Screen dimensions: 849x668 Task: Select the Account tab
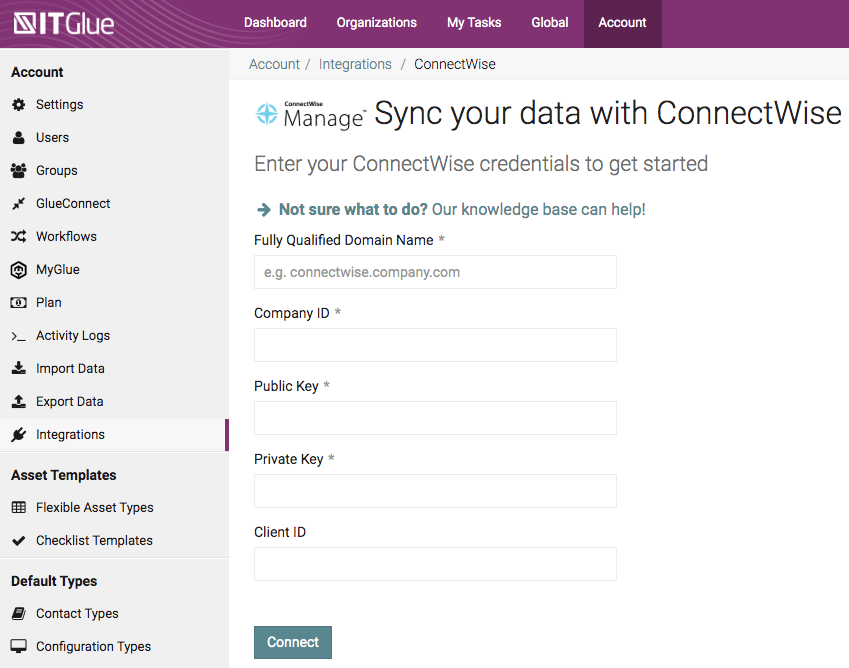(623, 24)
